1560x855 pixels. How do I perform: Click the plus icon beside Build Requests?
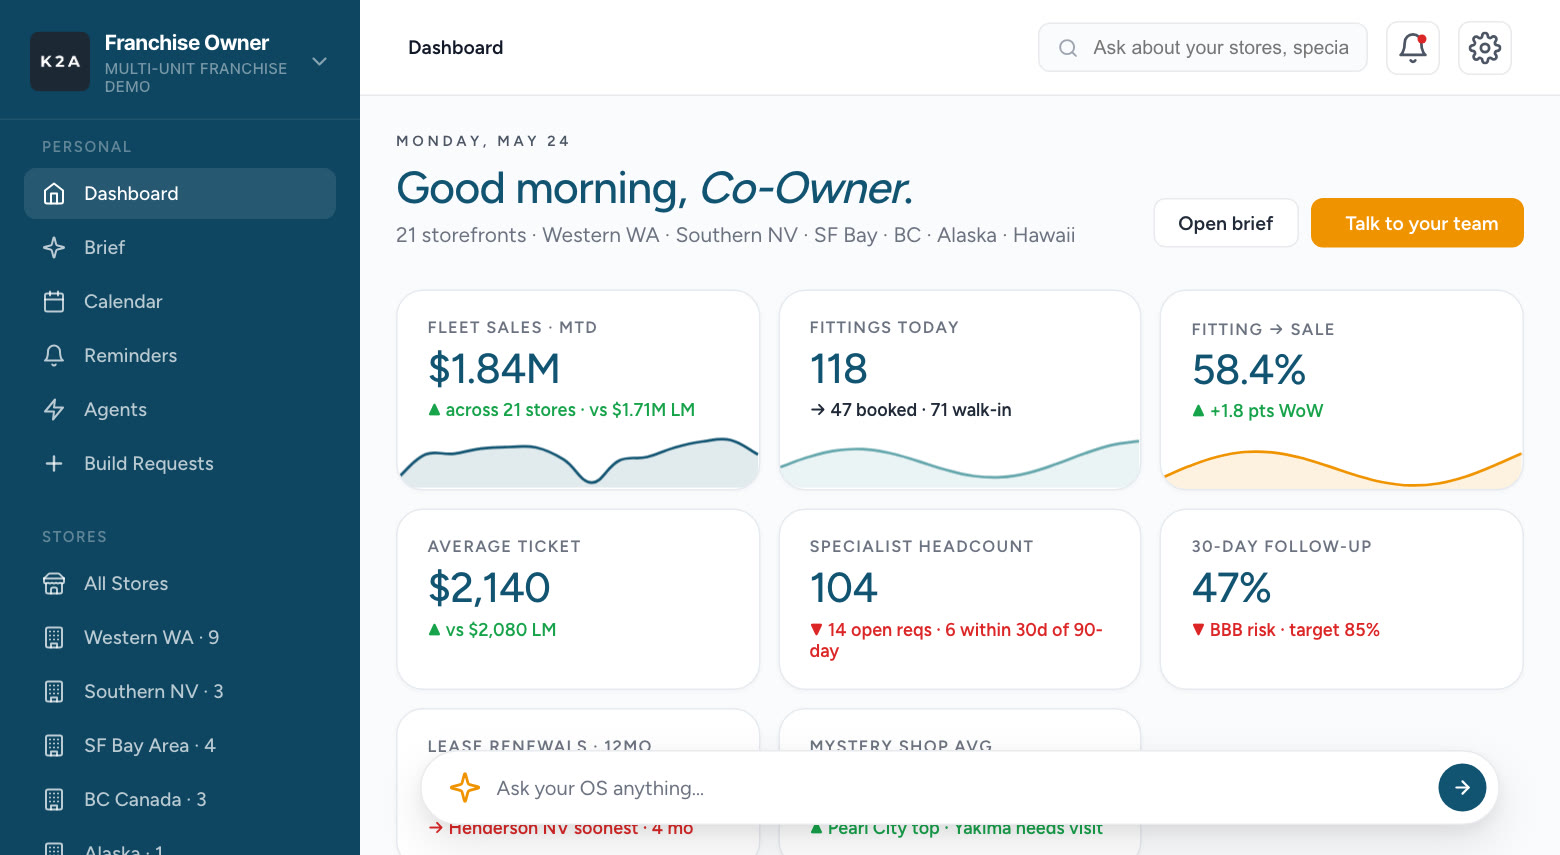click(54, 464)
